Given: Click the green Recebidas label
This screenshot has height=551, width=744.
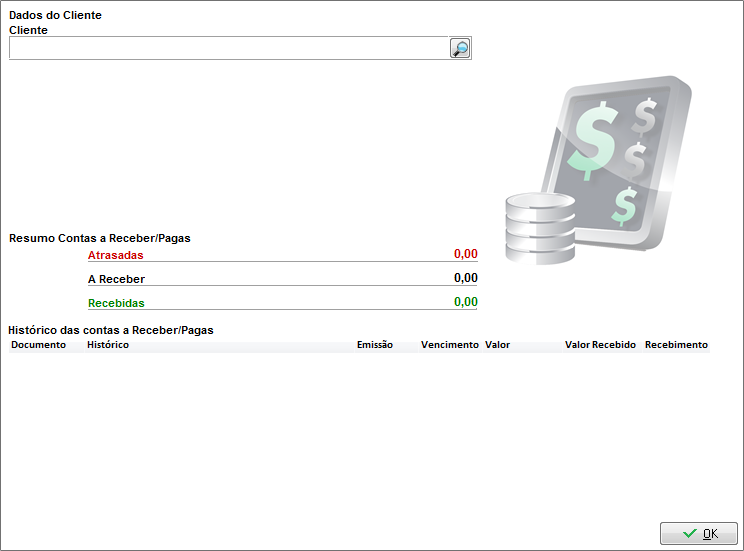Looking at the screenshot, I should click(x=116, y=303).
